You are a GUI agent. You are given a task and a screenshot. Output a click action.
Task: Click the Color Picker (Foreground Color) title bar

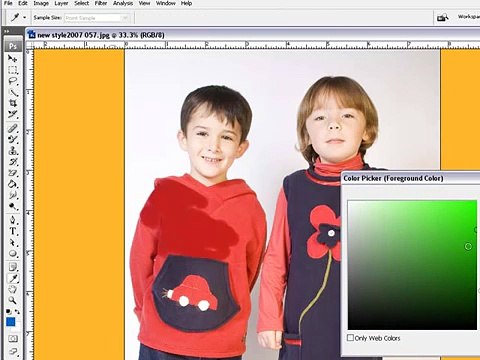411,178
